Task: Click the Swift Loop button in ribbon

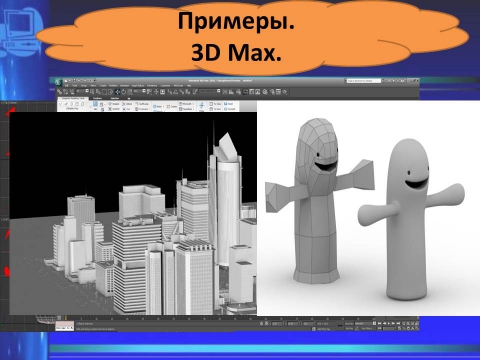Action: [x=142, y=104]
